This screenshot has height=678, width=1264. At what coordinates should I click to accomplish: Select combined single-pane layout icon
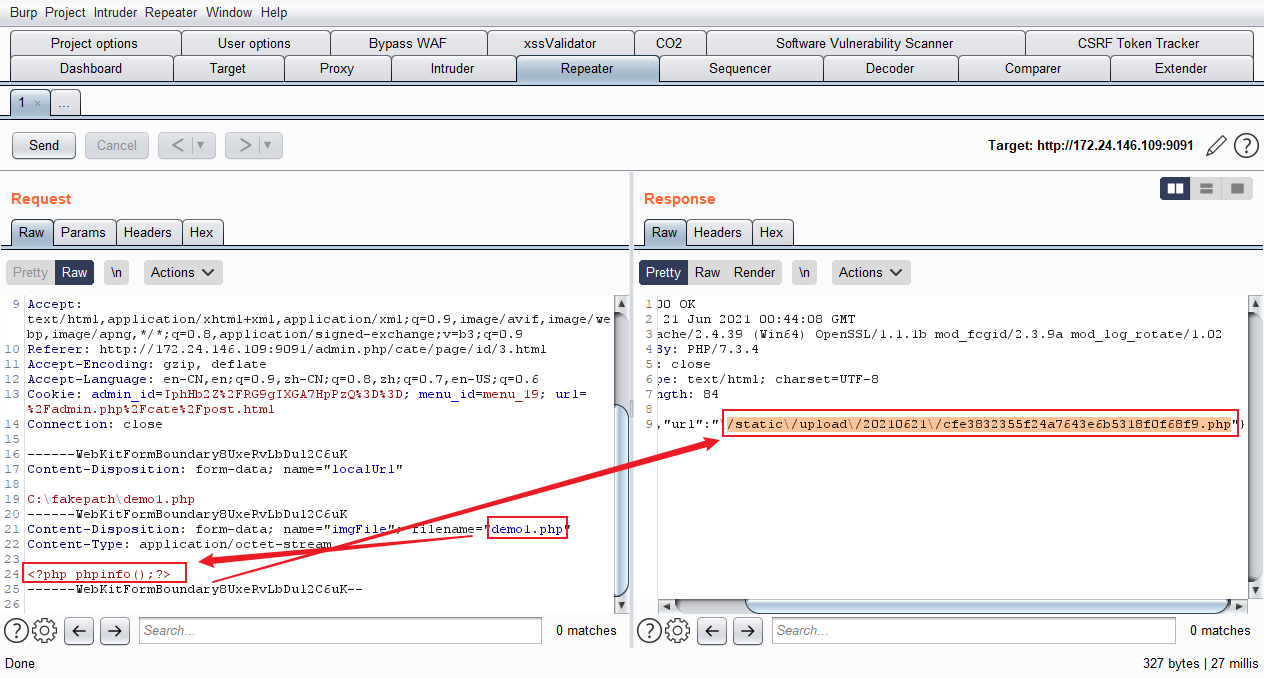pos(1237,188)
